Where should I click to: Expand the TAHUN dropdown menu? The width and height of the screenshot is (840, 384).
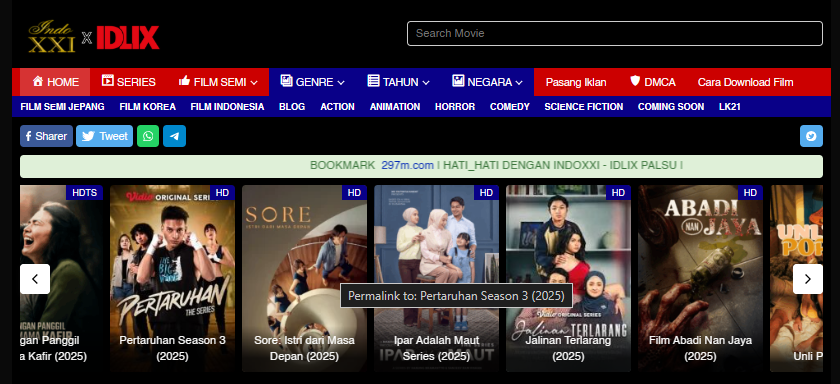pyautogui.click(x=399, y=82)
